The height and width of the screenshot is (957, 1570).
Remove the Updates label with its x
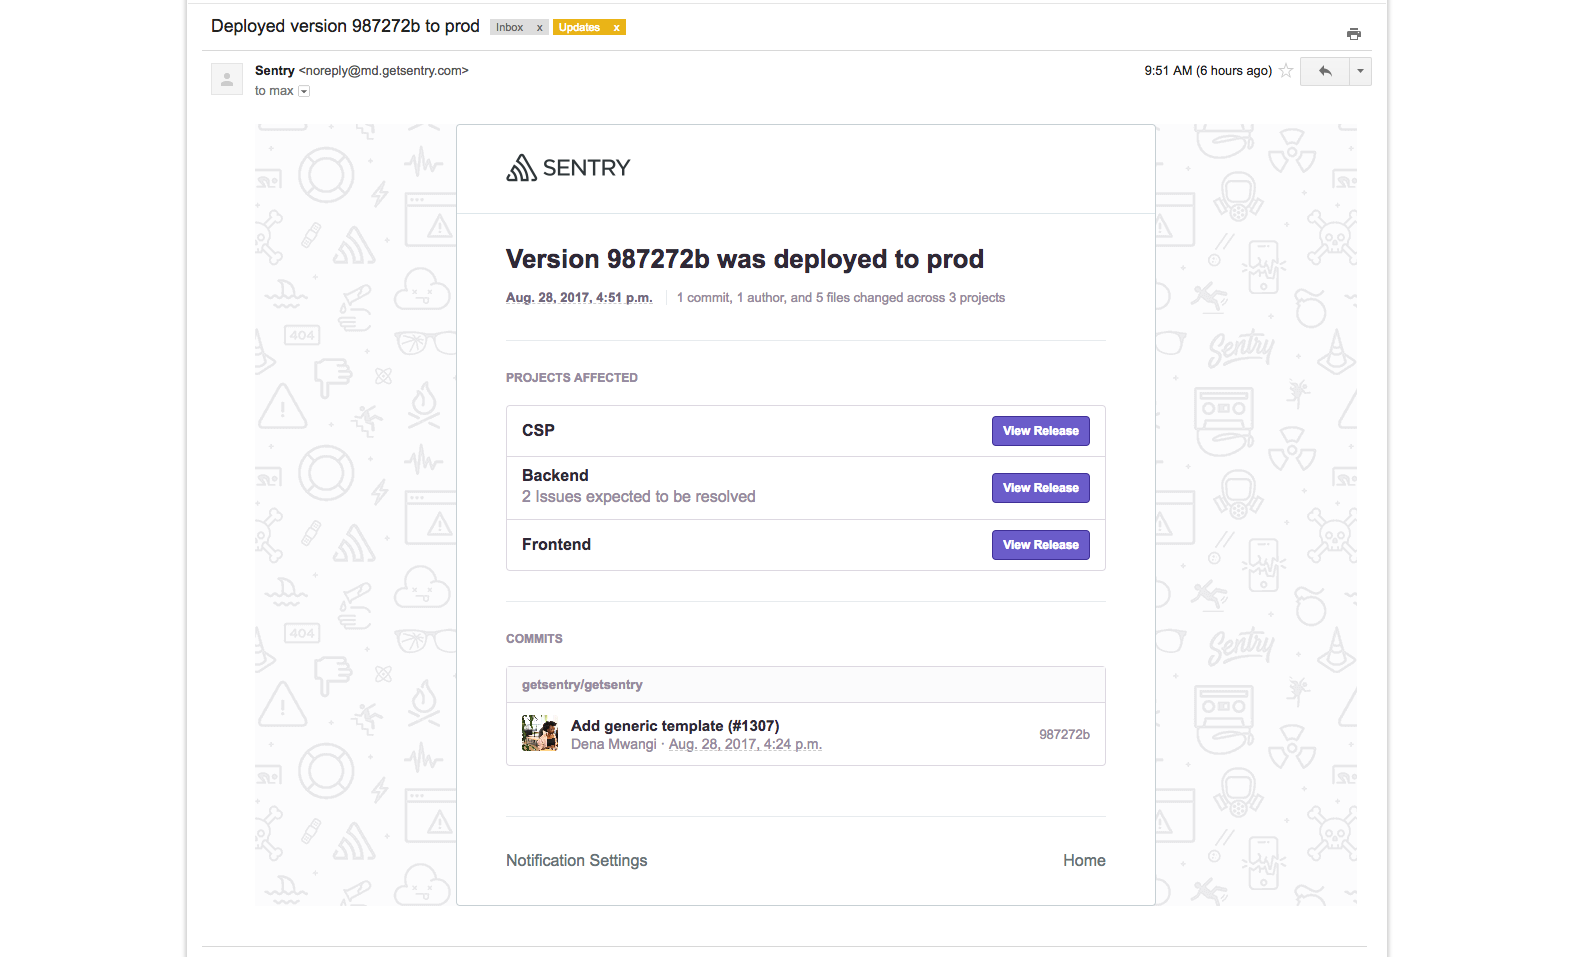point(616,28)
